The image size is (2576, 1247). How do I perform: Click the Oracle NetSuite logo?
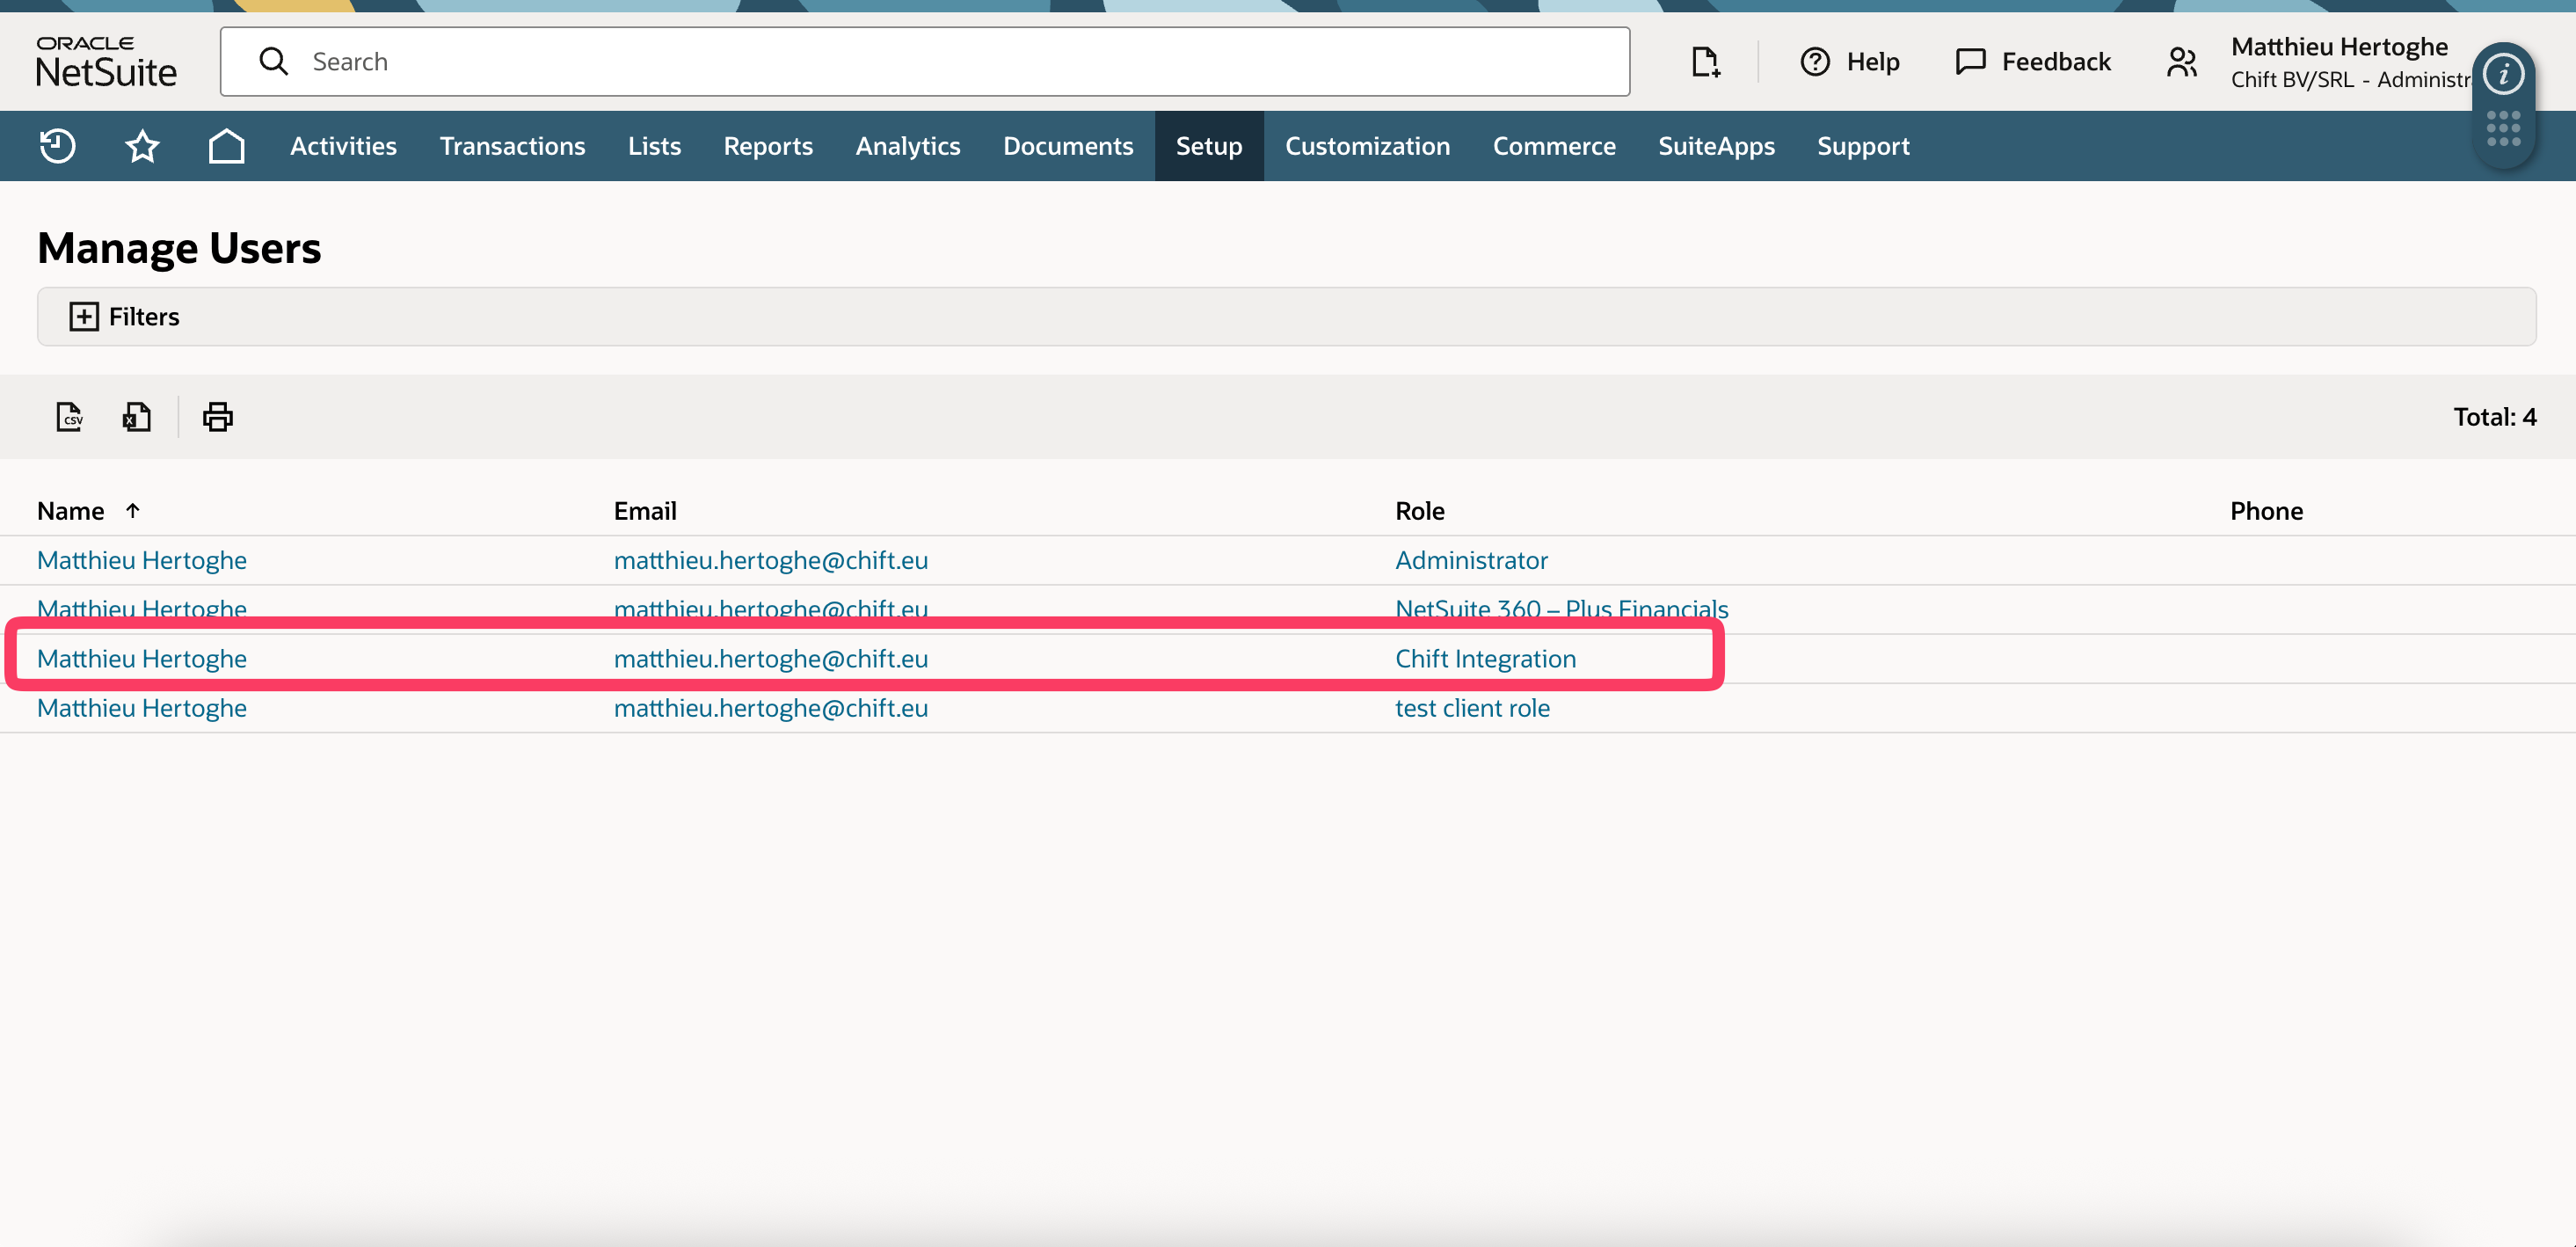coord(106,62)
